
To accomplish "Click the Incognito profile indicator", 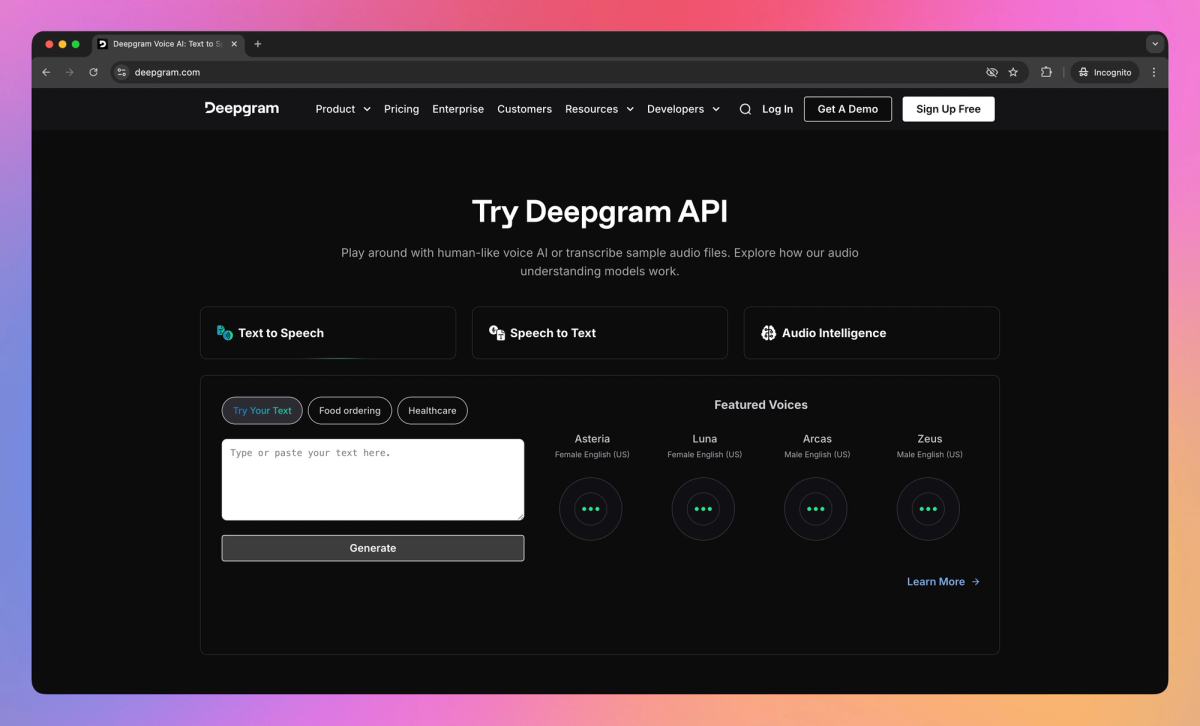I will (x=1105, y=72).
